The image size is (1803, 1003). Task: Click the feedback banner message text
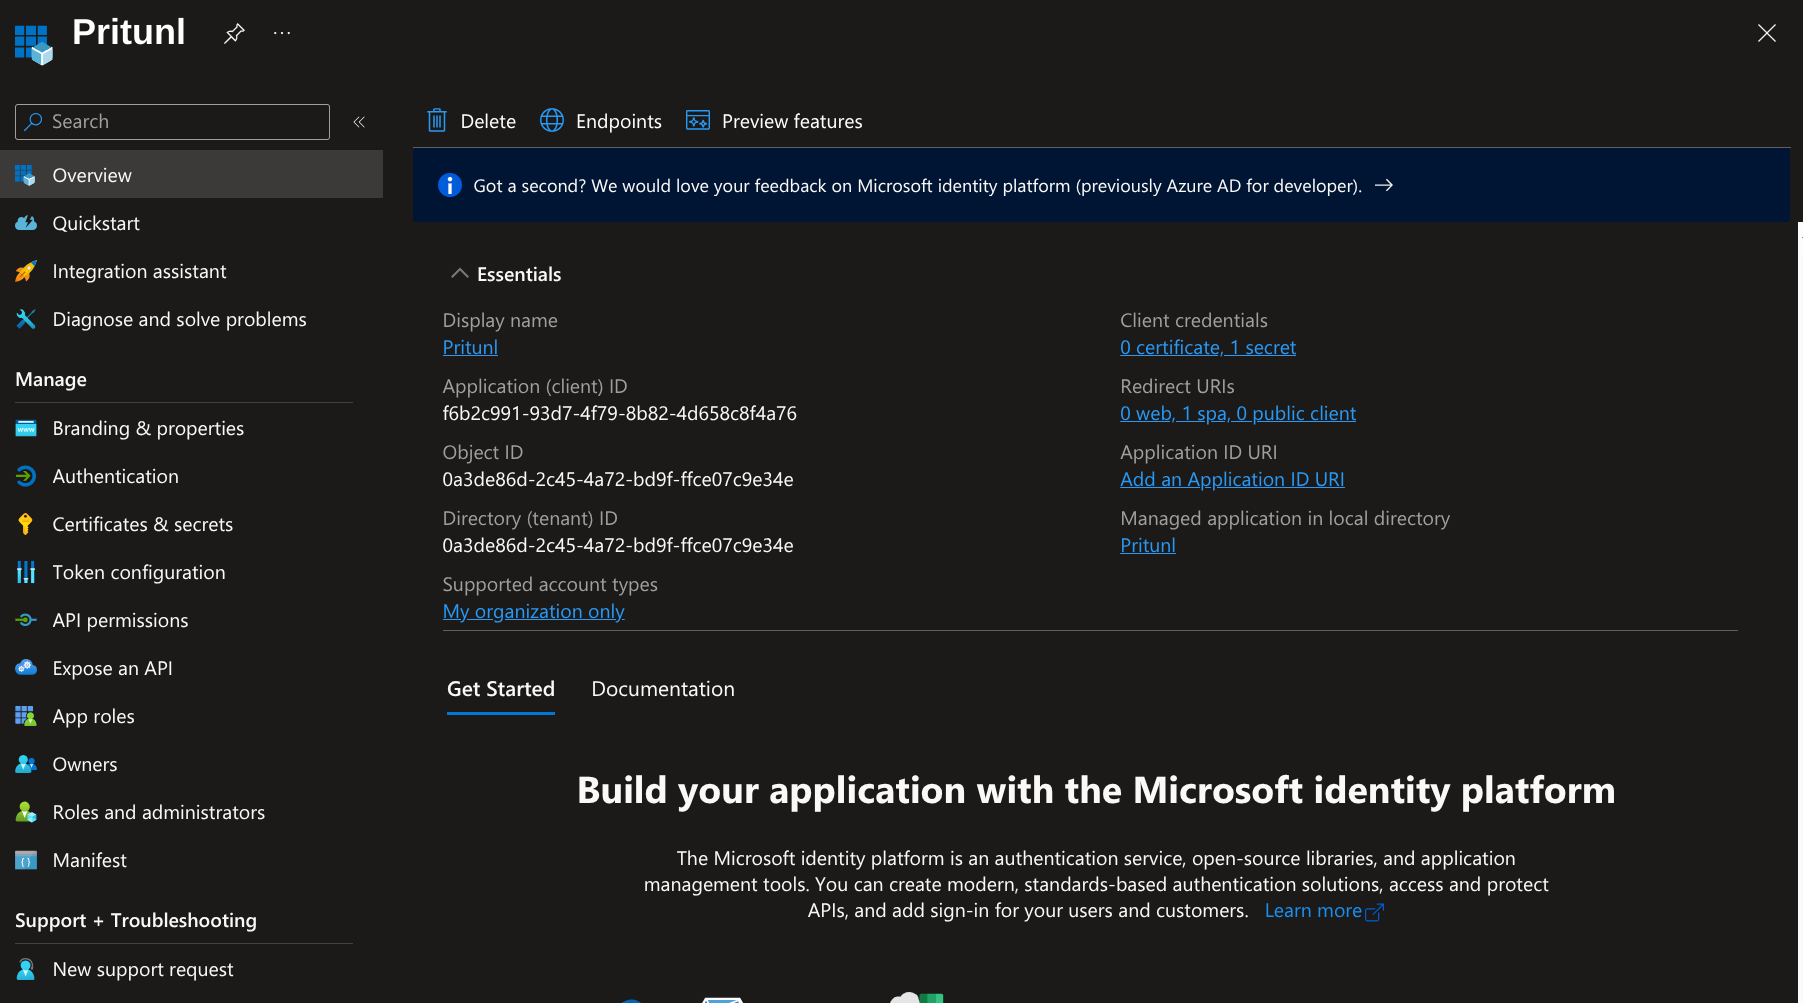tap(917, 186)
